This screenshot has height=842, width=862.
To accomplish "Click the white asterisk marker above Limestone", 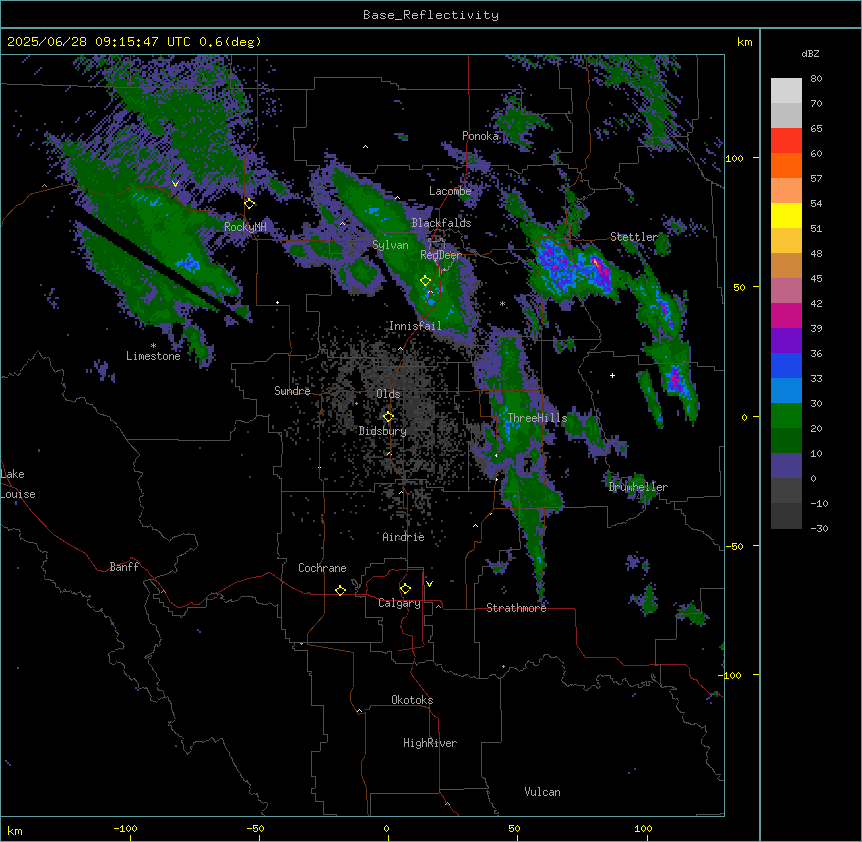I will [153, 346].
